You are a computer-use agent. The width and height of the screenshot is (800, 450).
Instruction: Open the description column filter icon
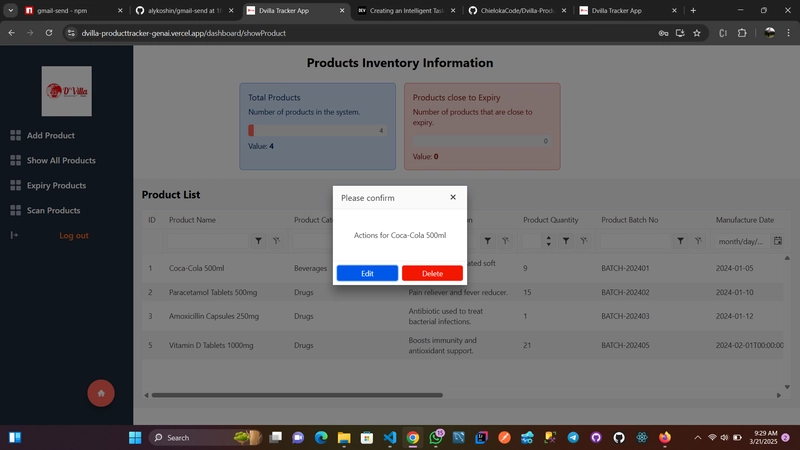point(488,241)
